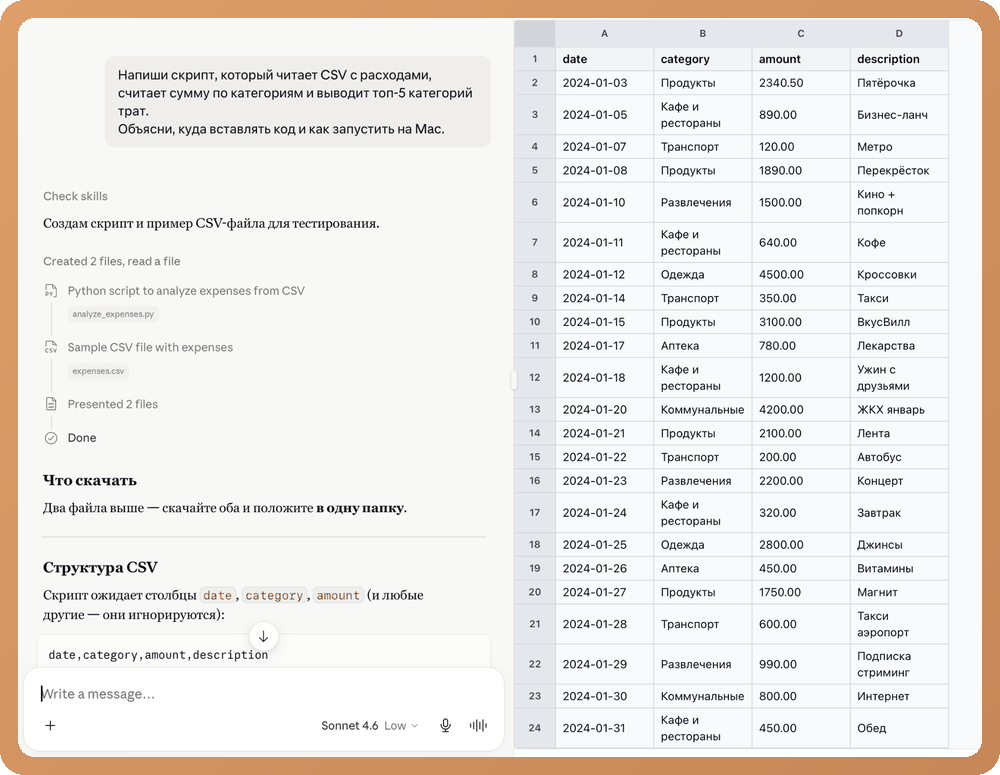The image size is (1000, 775).
Task: Open the analyze_expenses.py file chip
Action: point(113,314)
